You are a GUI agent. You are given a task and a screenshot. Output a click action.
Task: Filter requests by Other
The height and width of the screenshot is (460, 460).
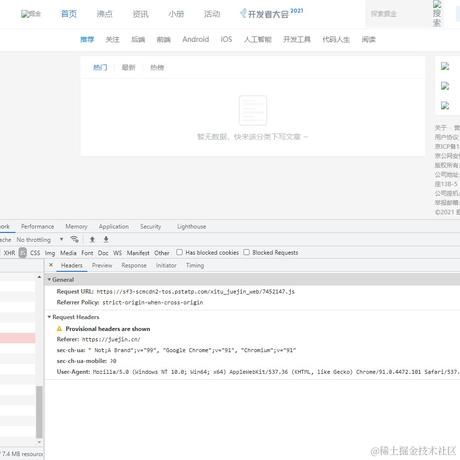click(162, 253)
